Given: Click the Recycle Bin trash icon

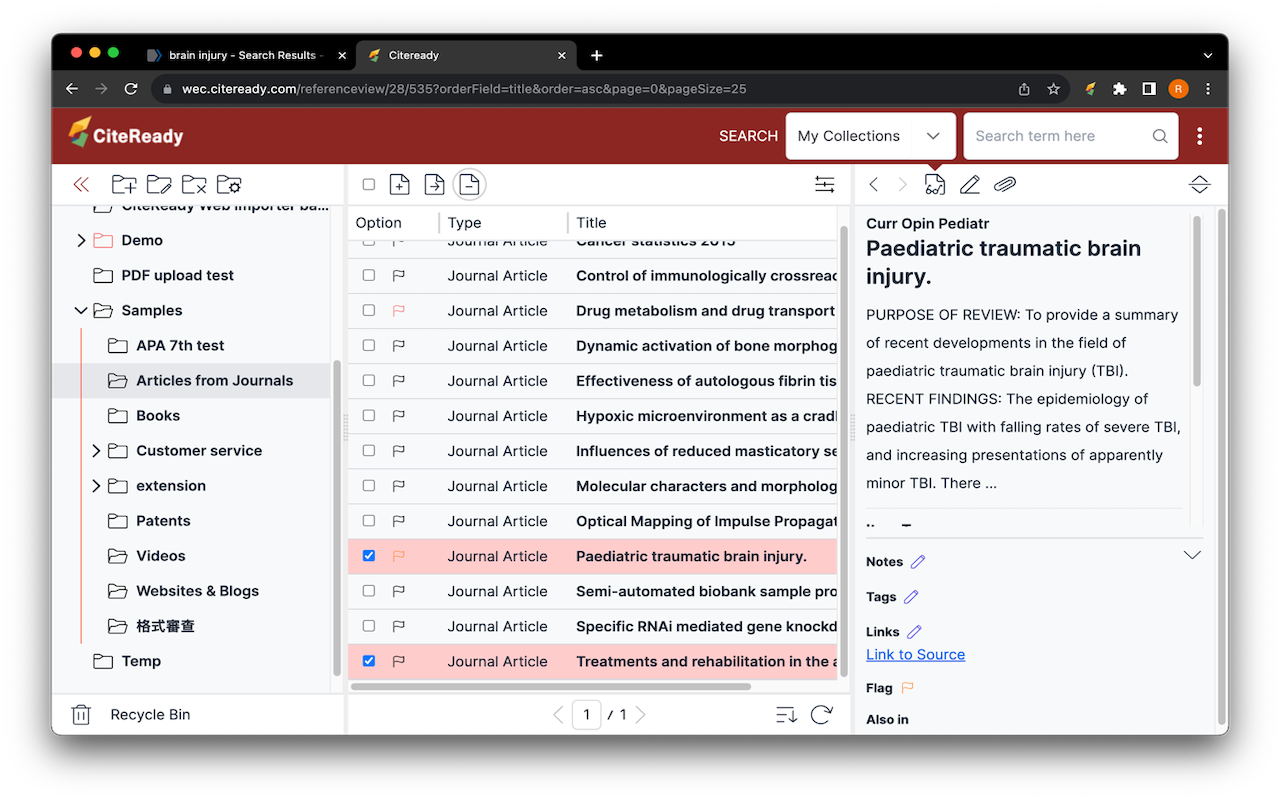Looking at the screenshot, I should tap(81, 715).
